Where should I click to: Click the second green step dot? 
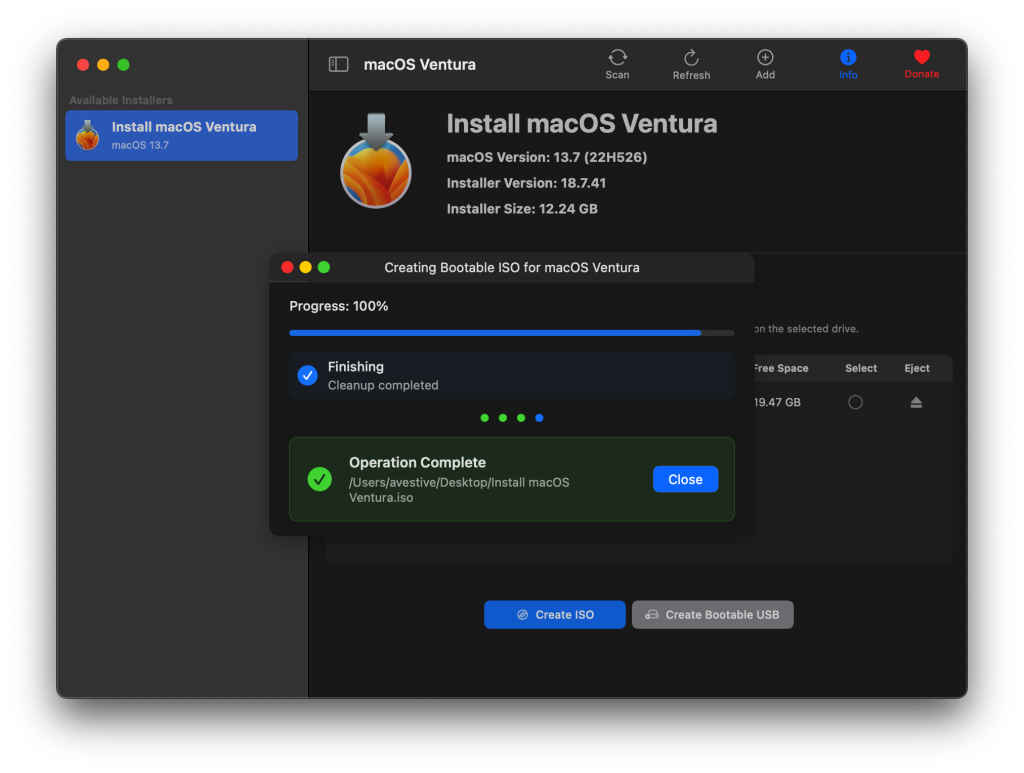click(x=503, y=418)
